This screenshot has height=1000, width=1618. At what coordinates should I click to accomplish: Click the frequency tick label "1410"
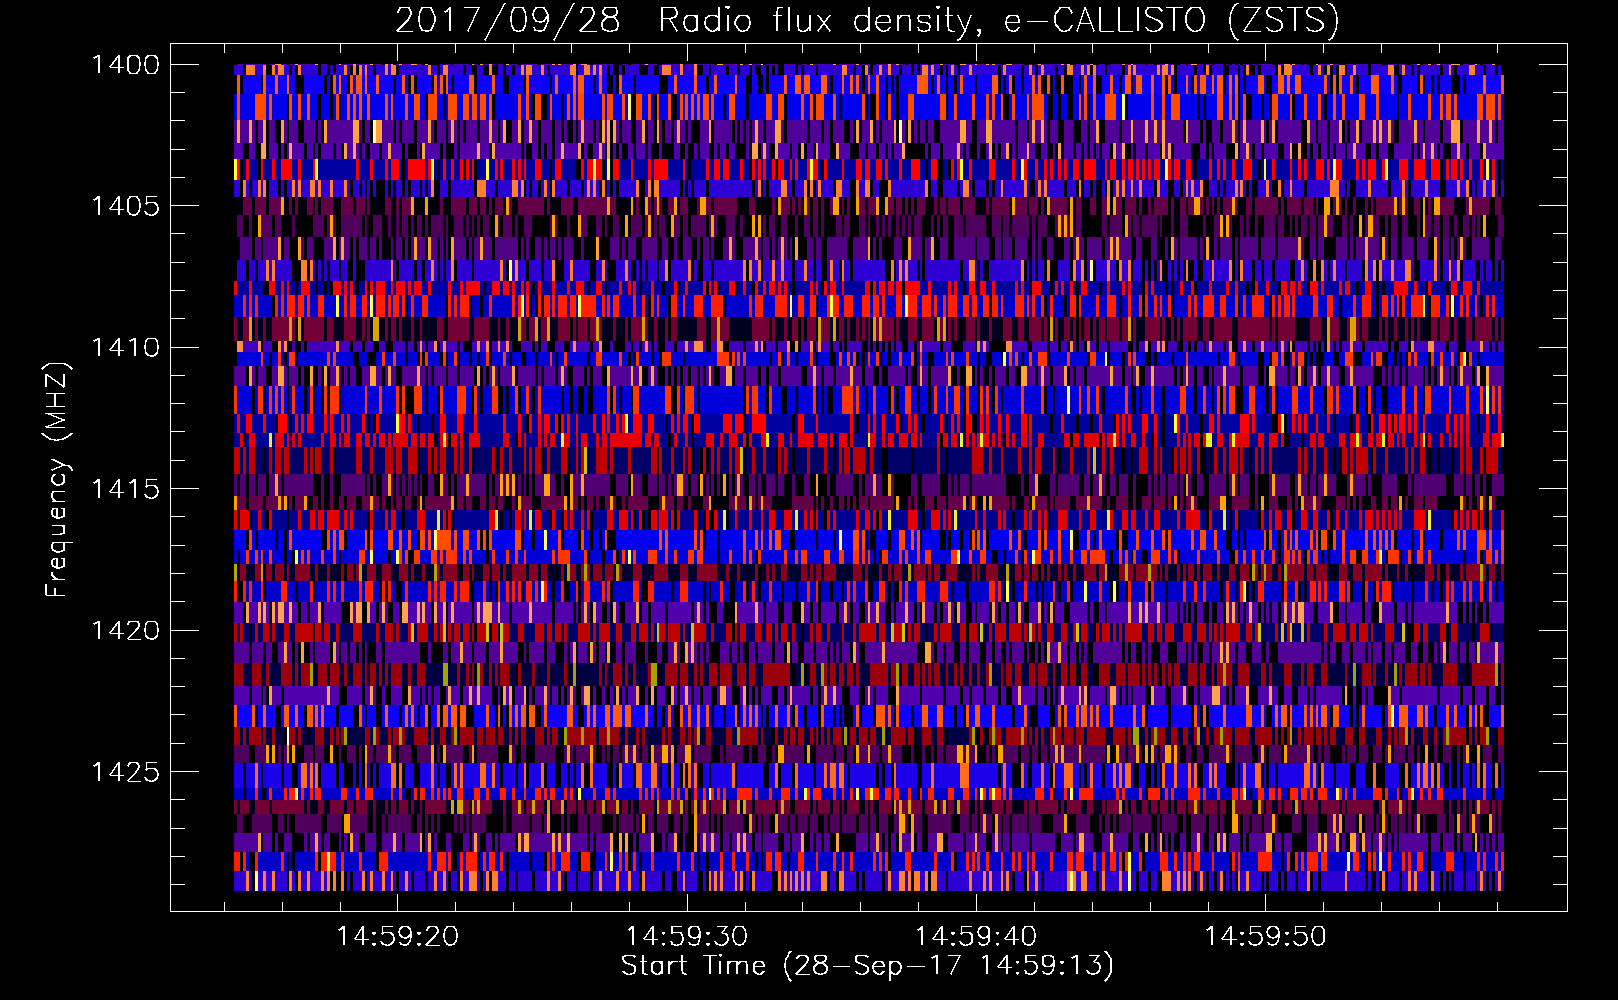pyautogui.click(x=125, y=348)
